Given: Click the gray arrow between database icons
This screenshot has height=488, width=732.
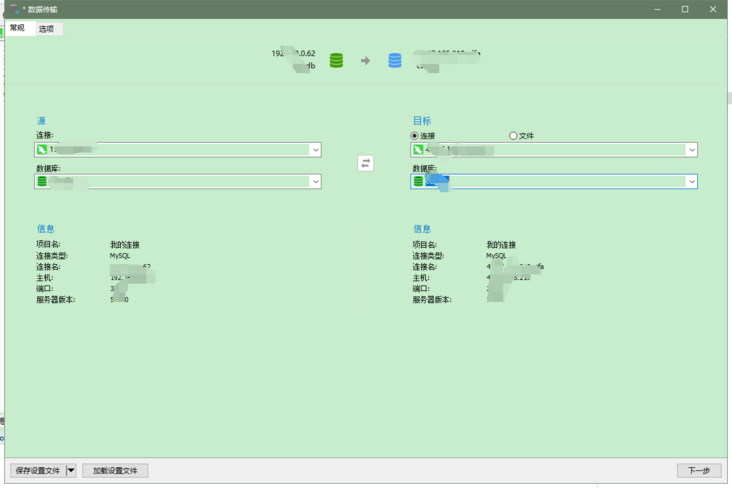Looking at the screenshot, I should (366, 61).
